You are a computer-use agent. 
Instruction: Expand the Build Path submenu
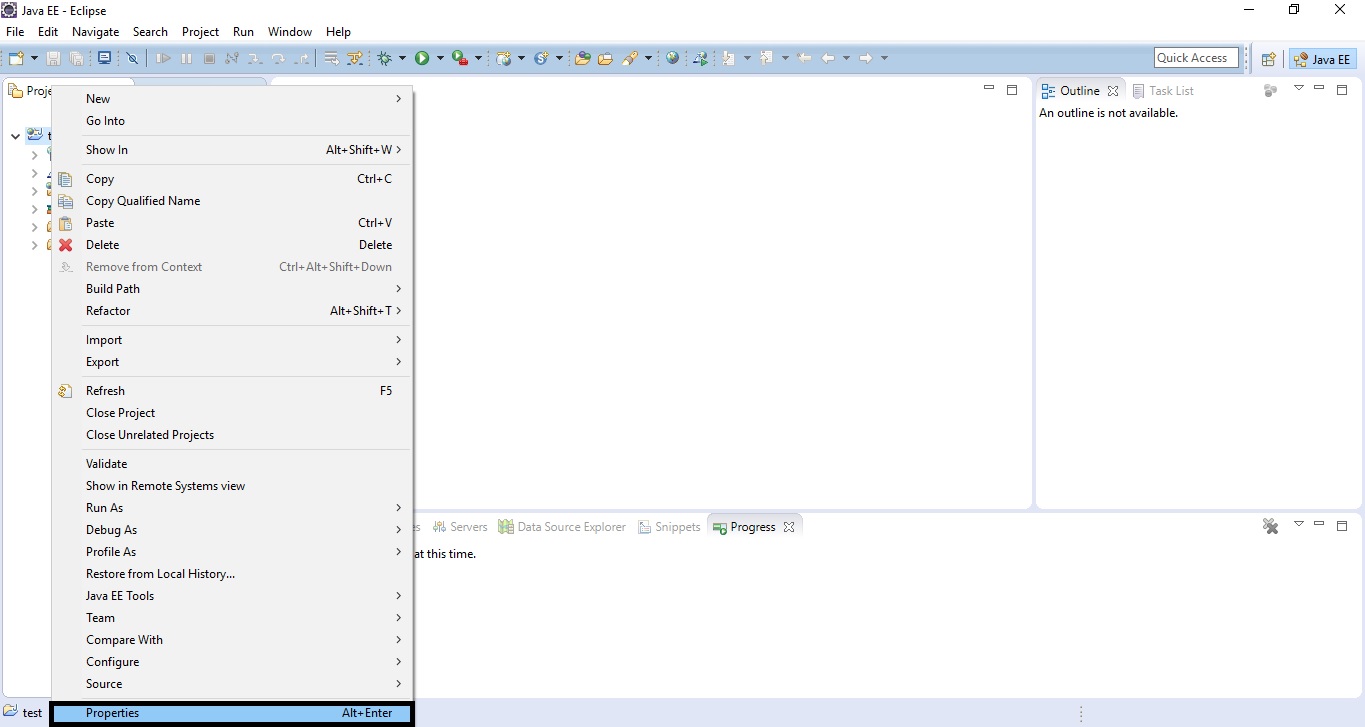(232, 289)
